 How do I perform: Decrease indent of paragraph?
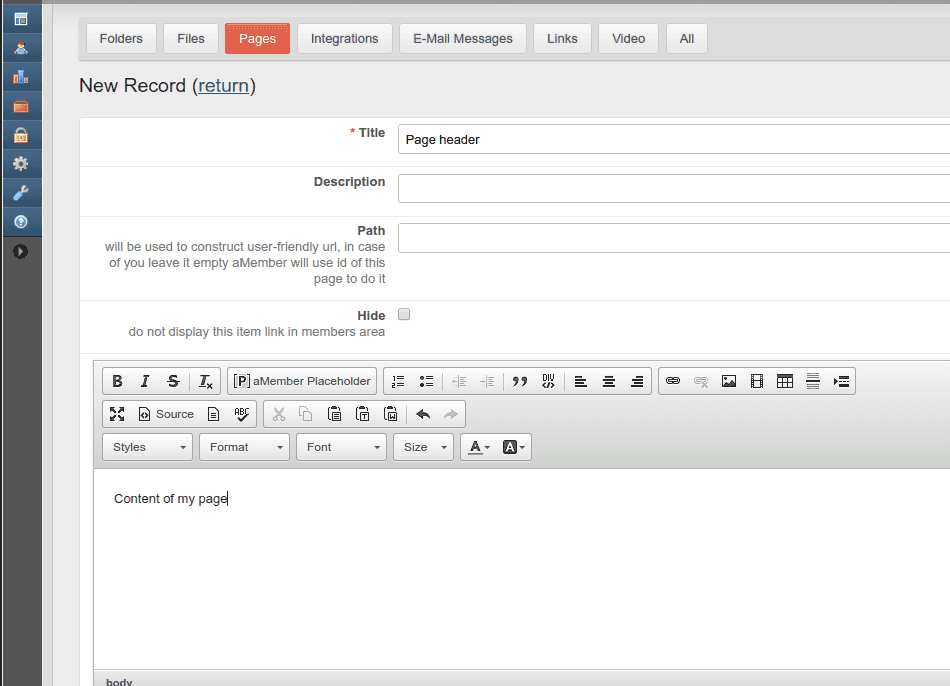pyautogui.click(x=459, y=381)
